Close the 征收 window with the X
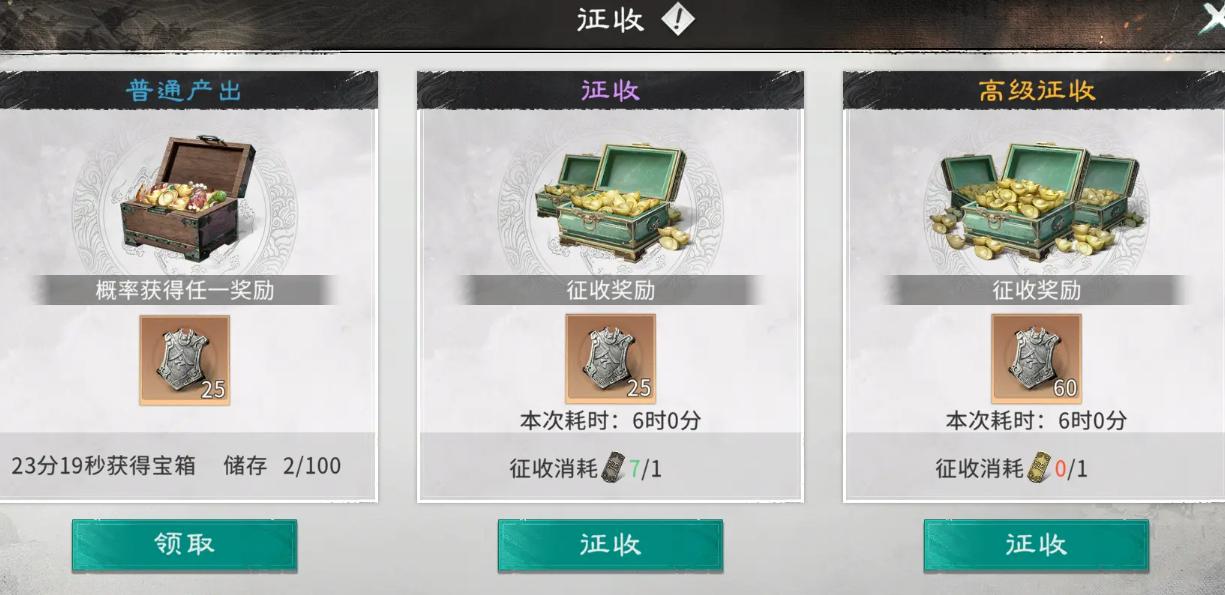1225x595 pixels. pyautogui.click(x=1211, y=20)
